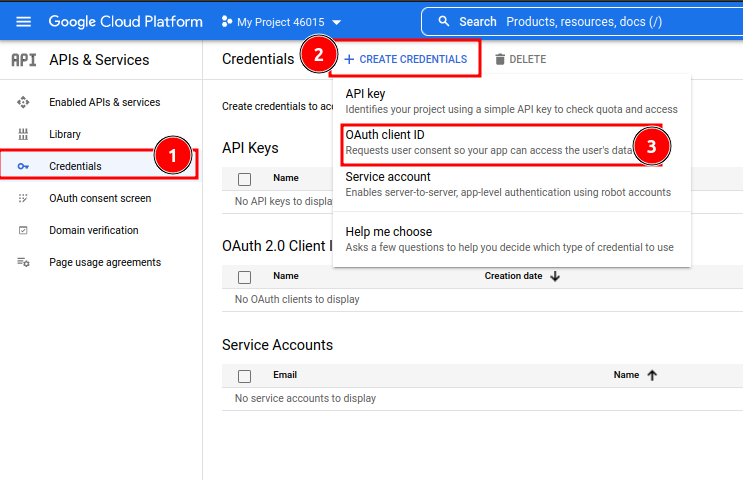The height and width of the screenshot is (480, 743).
Task: Click the trash can icon next to Delete
Action: [500, 59]
